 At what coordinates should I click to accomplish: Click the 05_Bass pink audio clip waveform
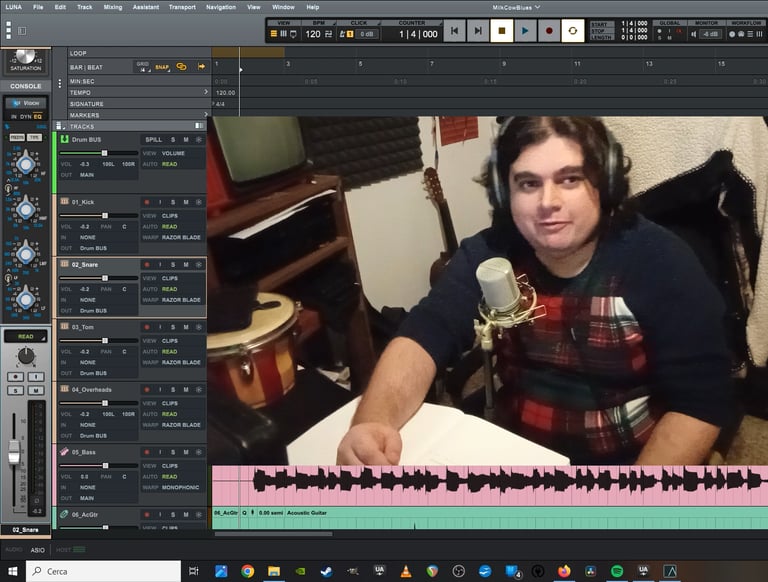[490, 486]
